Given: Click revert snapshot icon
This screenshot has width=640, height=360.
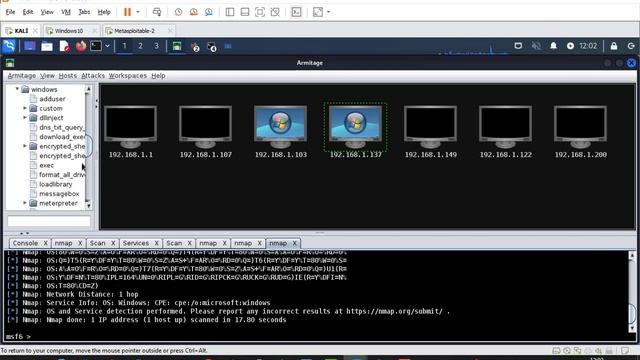Looking at the screenshot, I should tap(193, 12).
